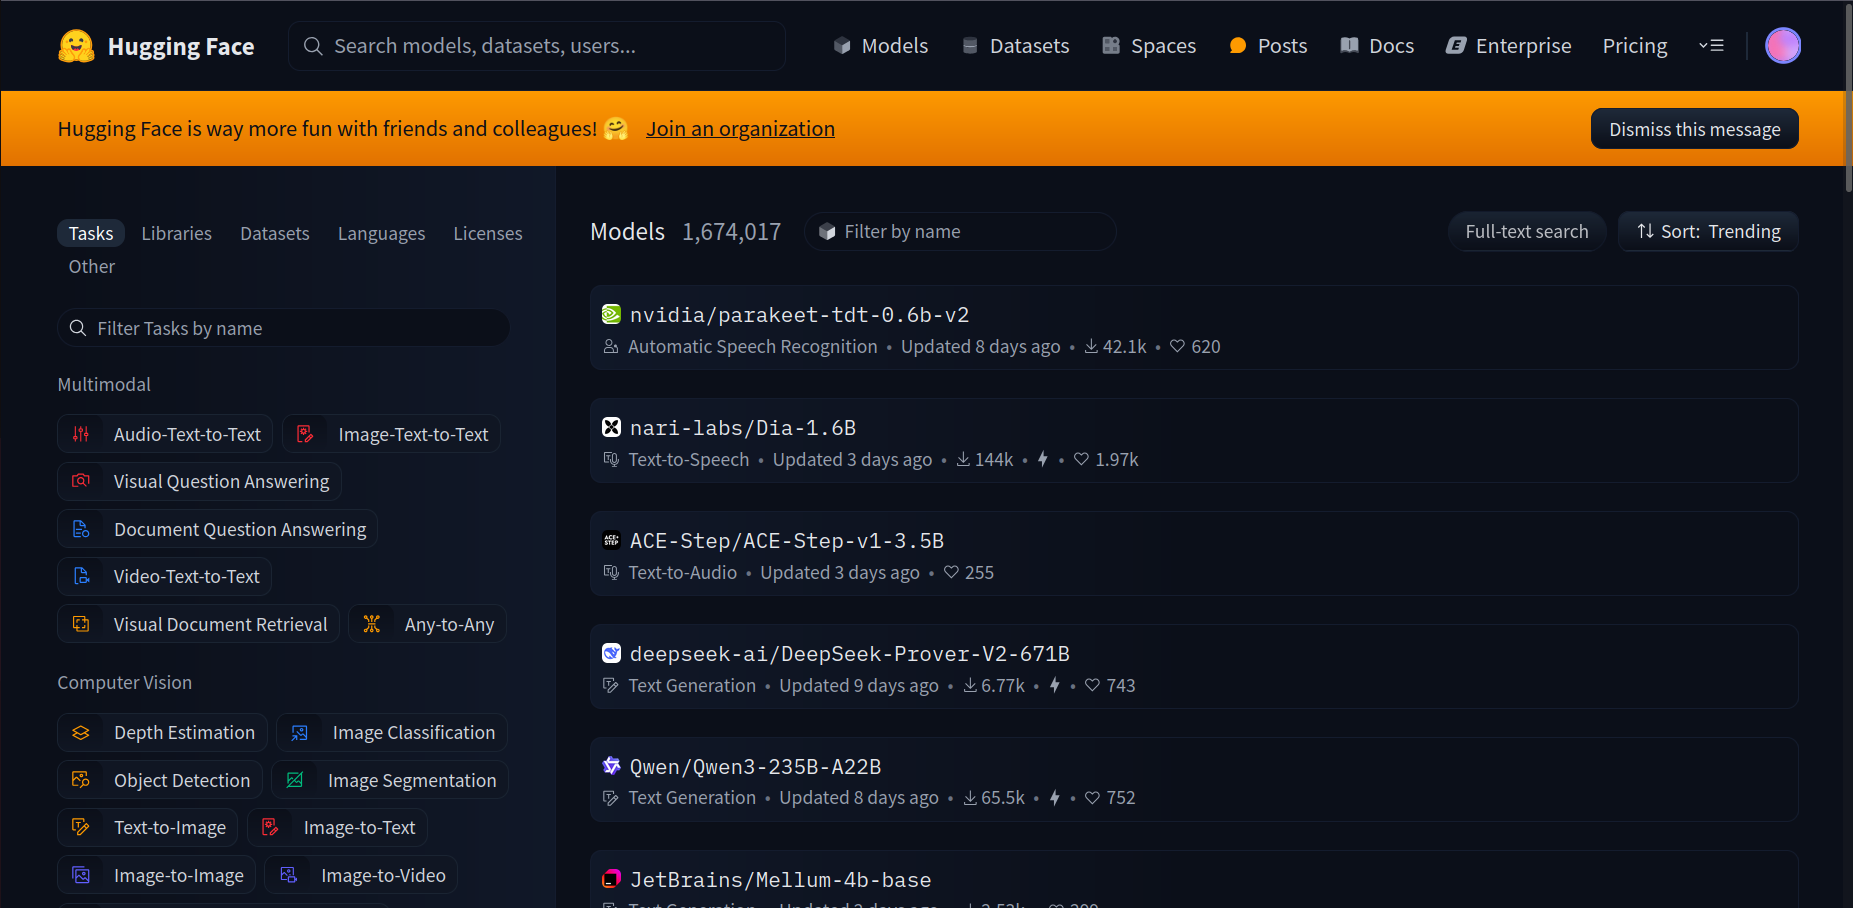Open Qwen/Qwen3-235B-A22B model page
Screen dimensions: 1853x908
(1194, 780)
